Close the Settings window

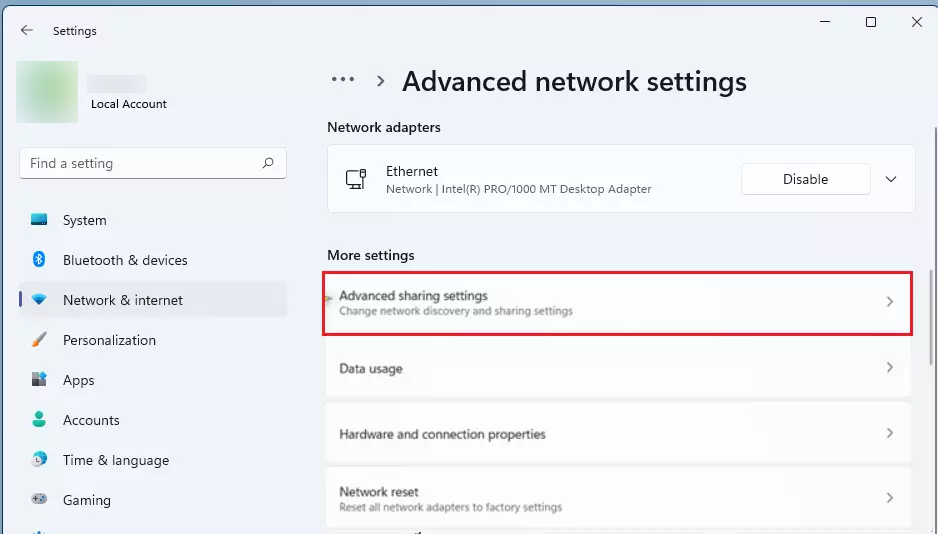[x=916, y=22]
